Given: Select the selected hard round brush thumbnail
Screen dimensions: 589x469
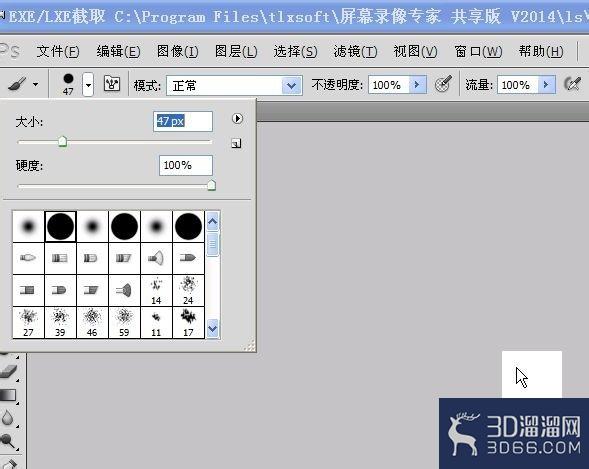Looking at the screenshot, I should [60, 226].
